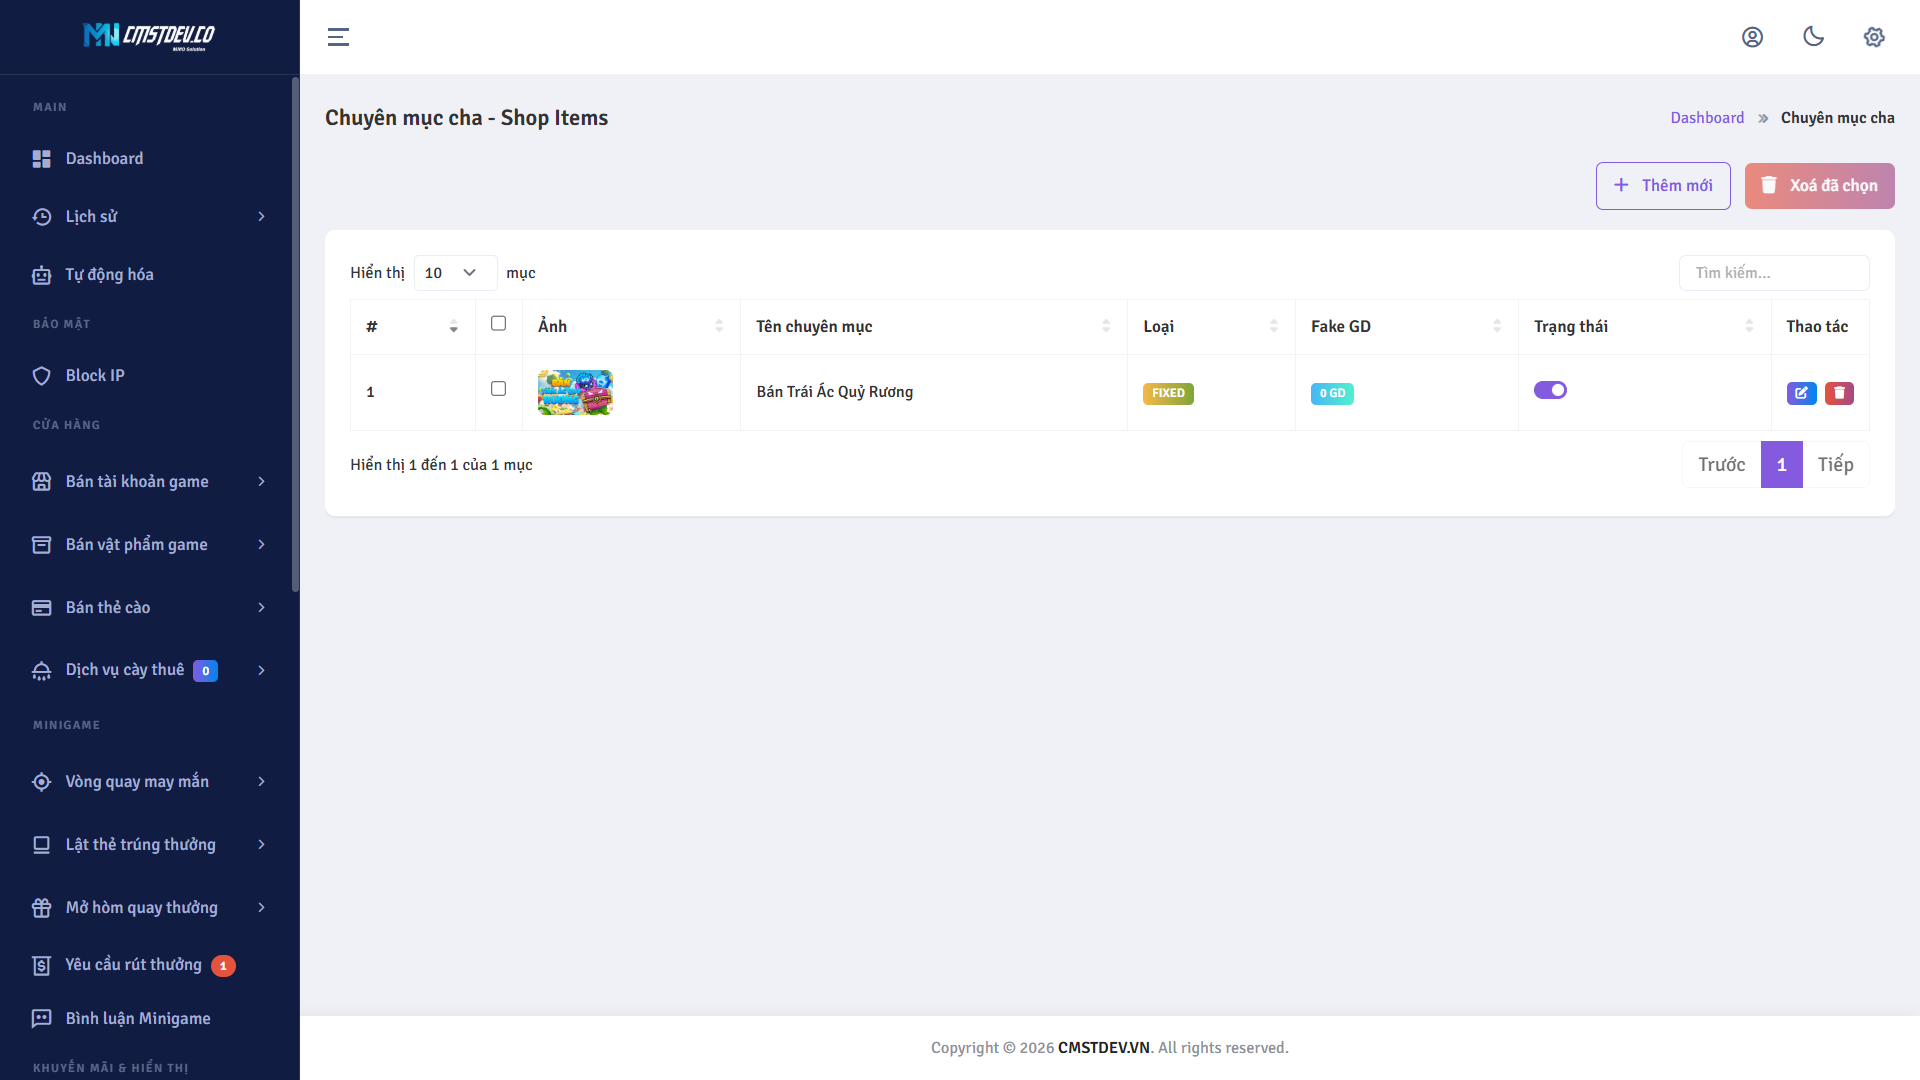Select Vòng quay may mắn in sidebar
The width and height of the screenshot is (1920, 1080).
point(137,781)
